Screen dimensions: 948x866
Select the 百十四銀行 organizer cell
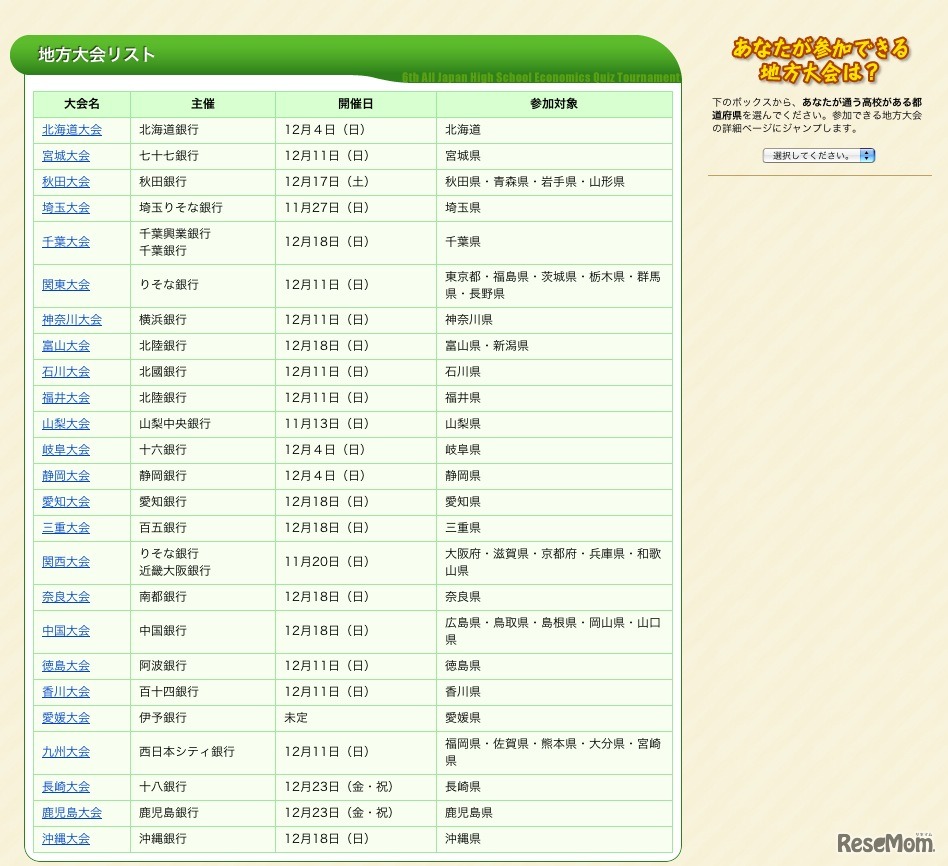point(203,692)
